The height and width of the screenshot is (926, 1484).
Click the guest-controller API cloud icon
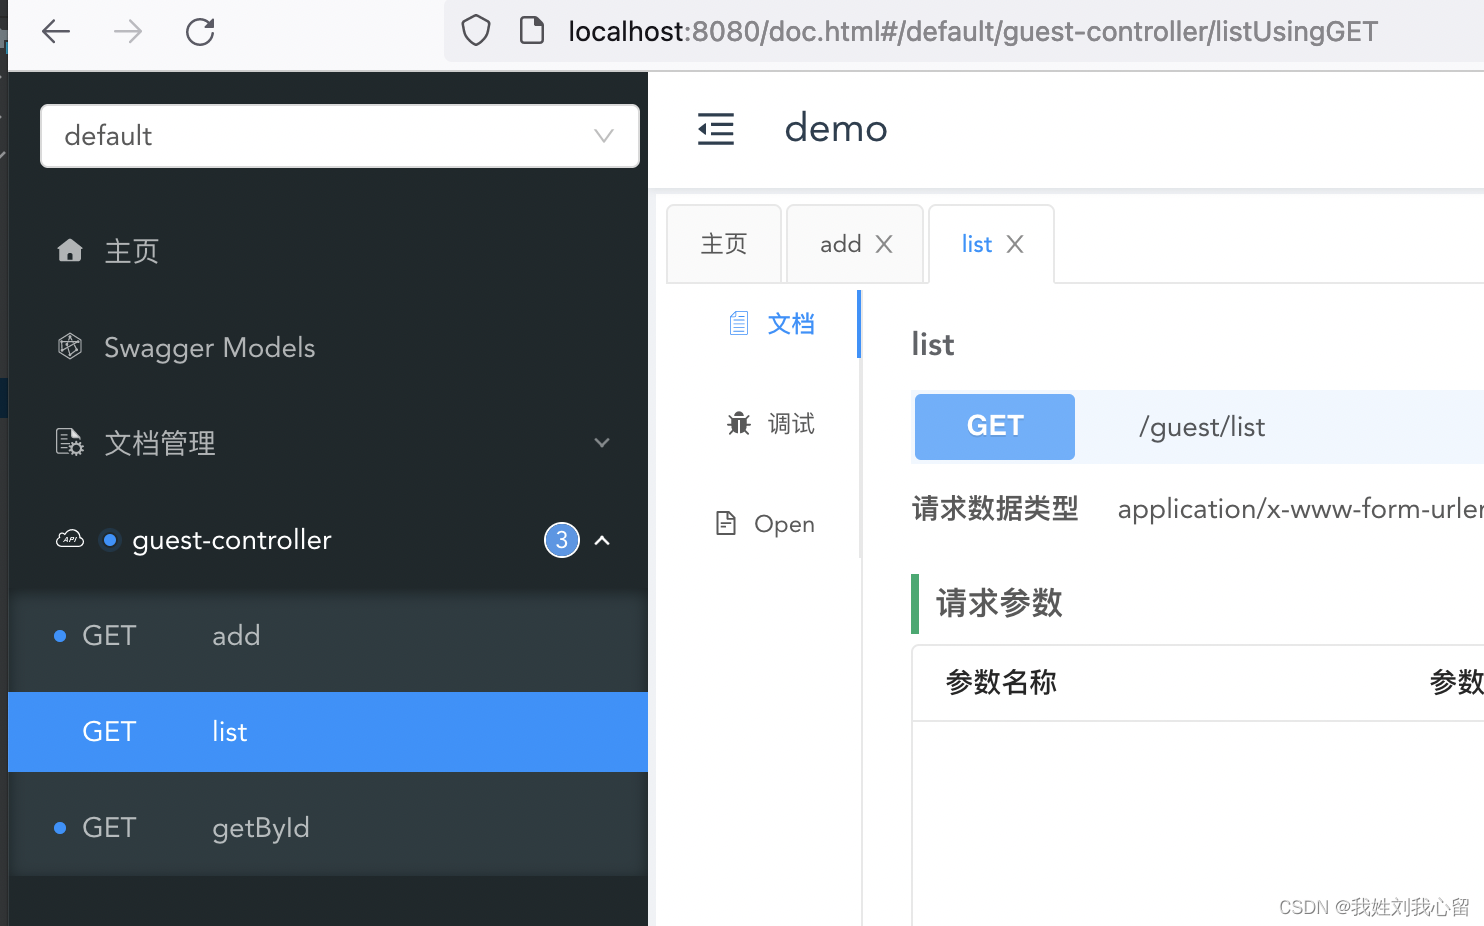[70, 539]
